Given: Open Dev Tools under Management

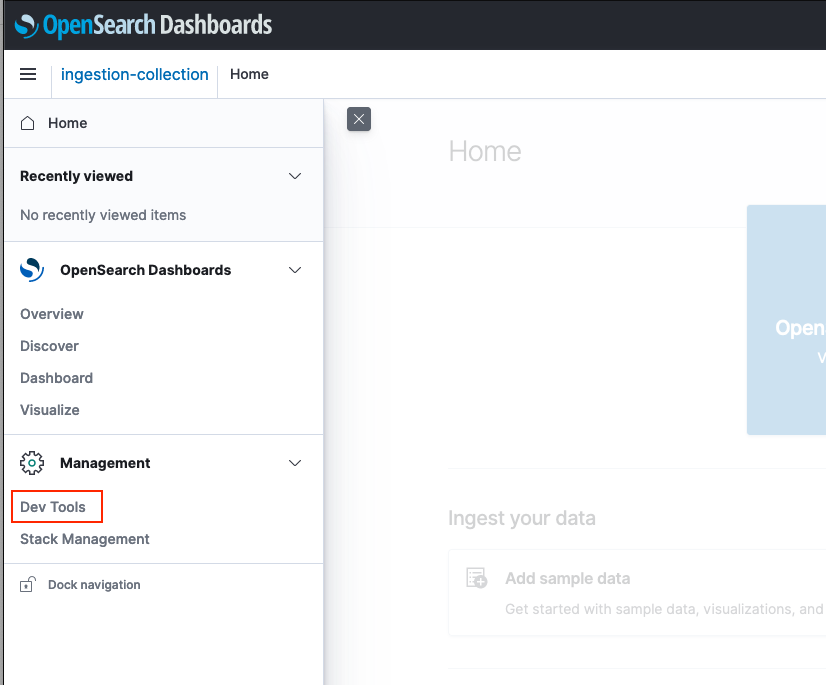Looking at the screenshot, I should click(53, 507).
